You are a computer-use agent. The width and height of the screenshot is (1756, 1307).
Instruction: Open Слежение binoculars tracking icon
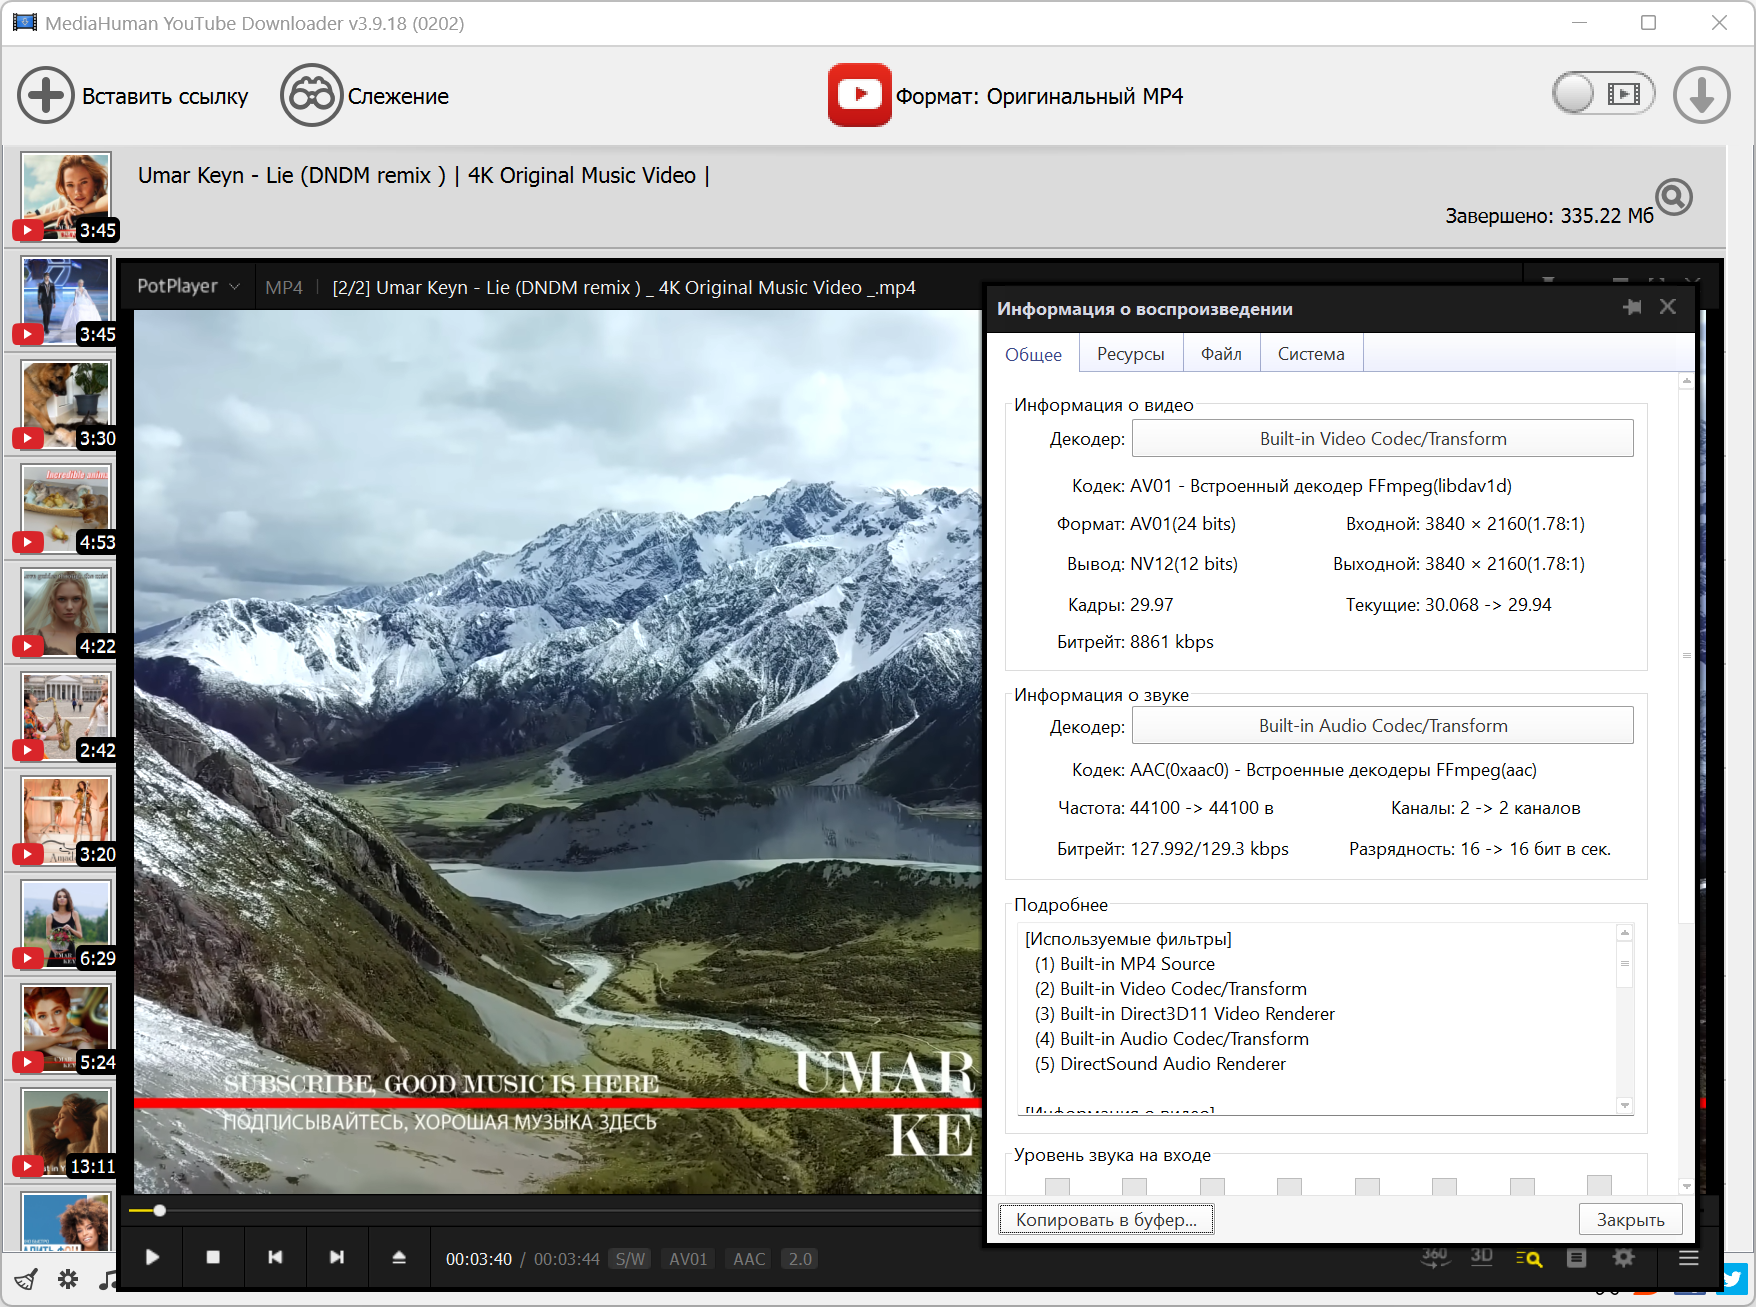pyautogui.click(x=311, y=96)
